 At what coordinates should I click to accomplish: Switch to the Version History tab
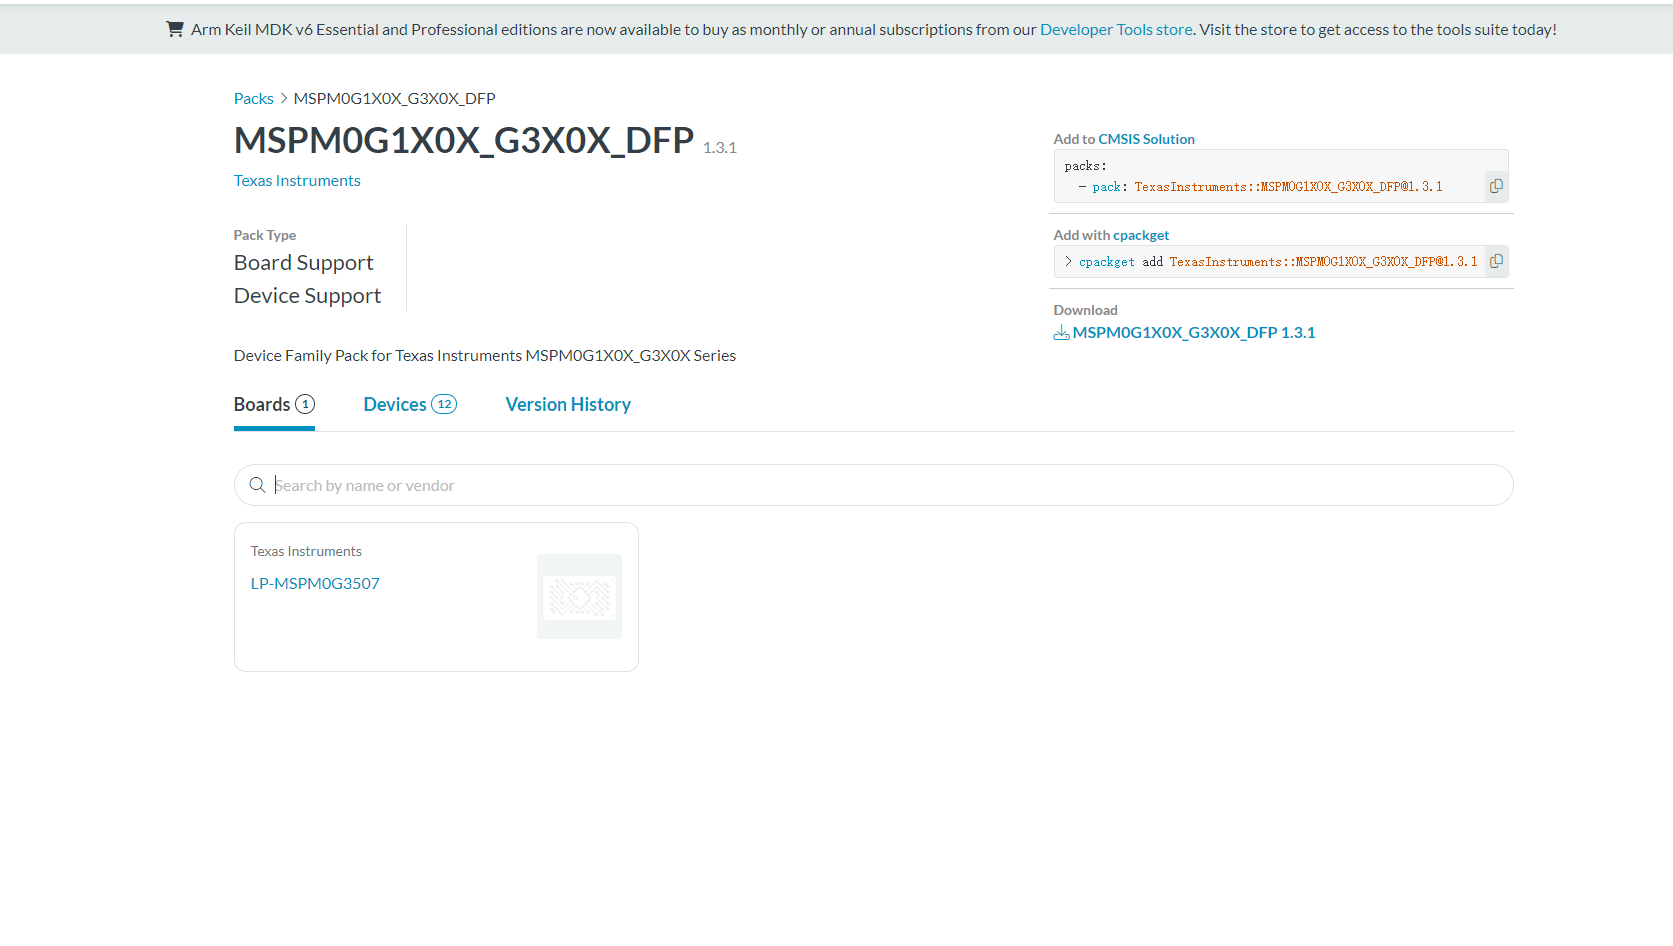(568, 404)
